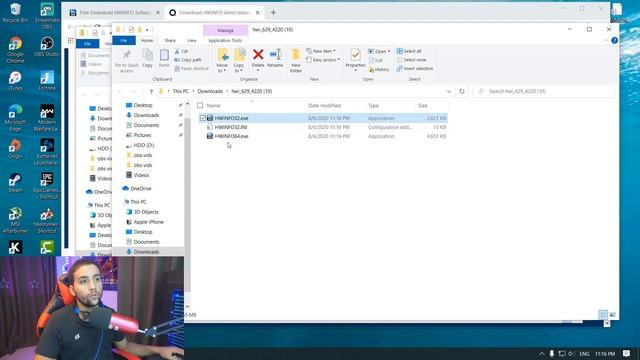Toggle select-all checkbox in Name header
Screen dimensions: 640x360
coord(200,105)
